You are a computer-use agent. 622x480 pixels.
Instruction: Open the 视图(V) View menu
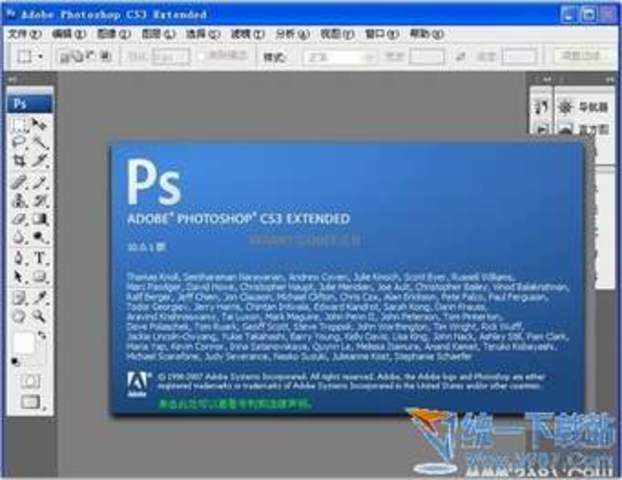pos(337,34)
